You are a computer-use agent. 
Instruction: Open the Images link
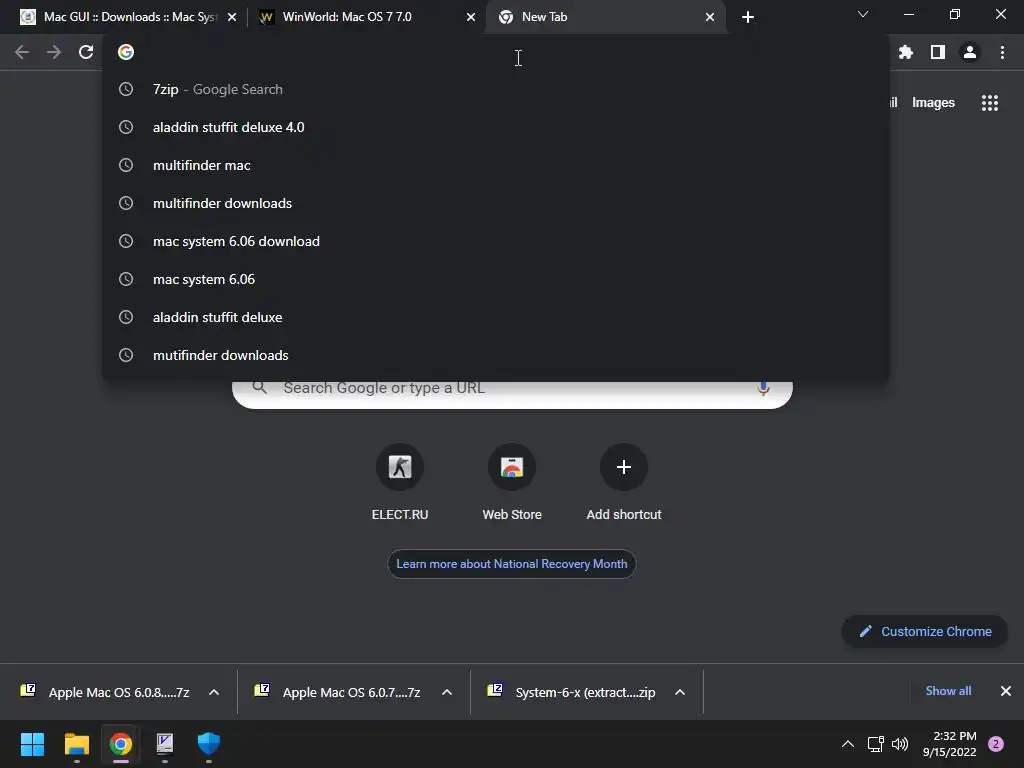click(933, 103)
